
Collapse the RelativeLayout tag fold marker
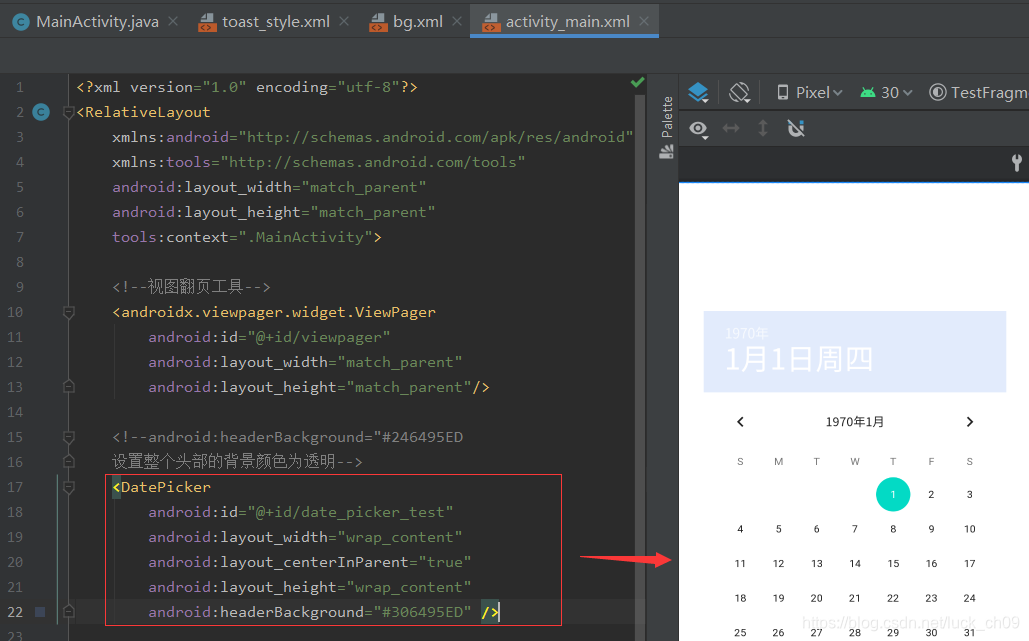coord(68,112)
